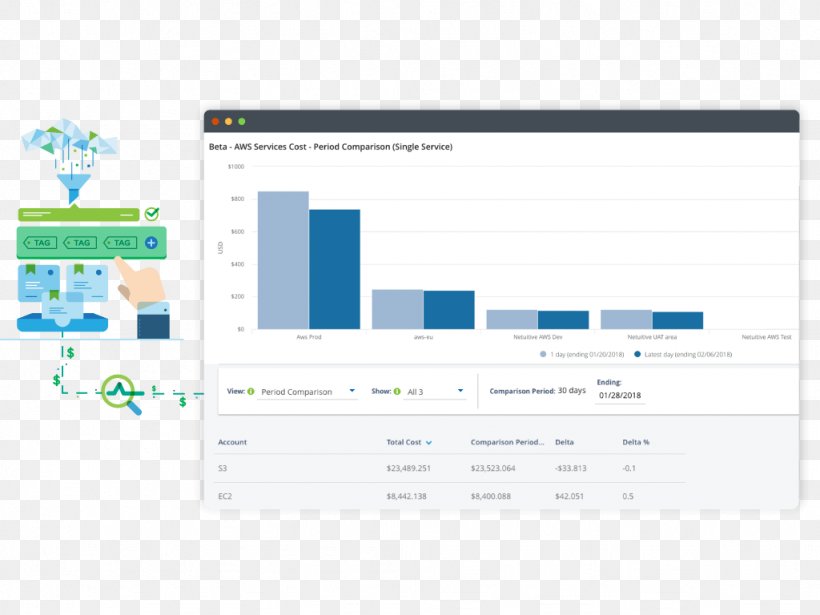Click the S3 comparison value $23,523.064
Image resolution: width=820 pixels, height=615 pixels.
click(493, 468)
